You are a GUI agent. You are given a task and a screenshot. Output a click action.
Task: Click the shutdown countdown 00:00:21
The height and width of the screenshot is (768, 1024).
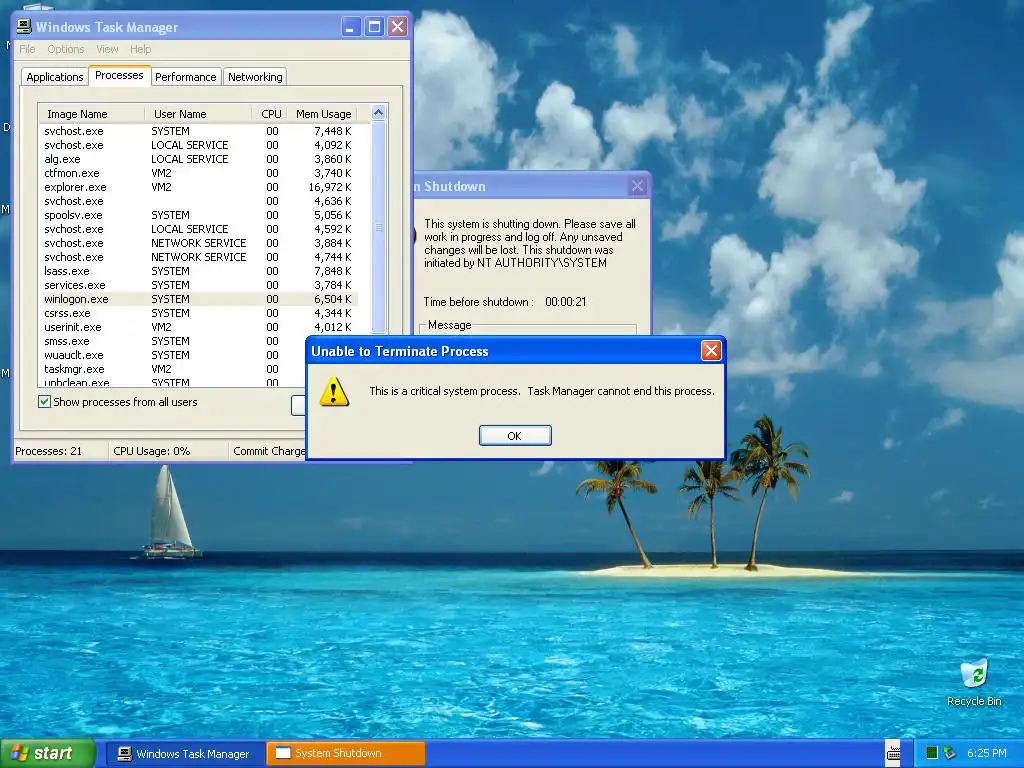tap(566, 302)
